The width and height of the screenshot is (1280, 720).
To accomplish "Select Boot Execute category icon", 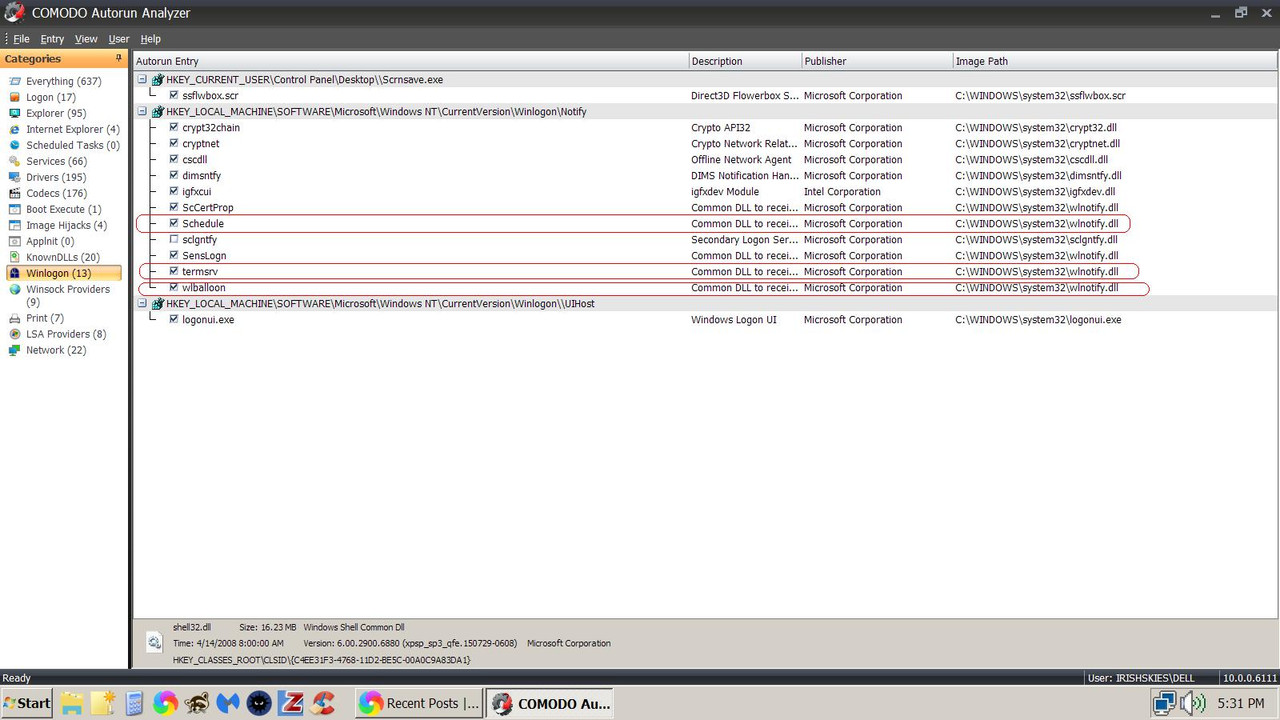I will click(x=15, y=209).
